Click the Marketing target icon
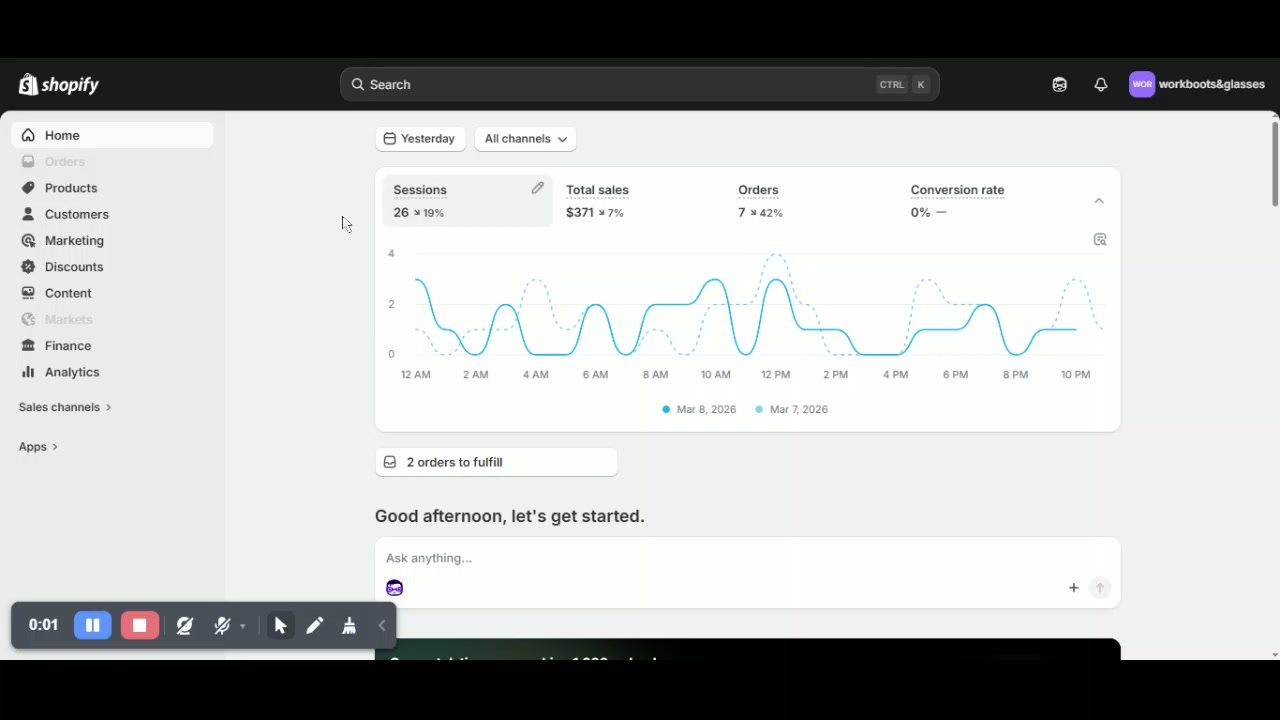Screen dimensions: 1280x720 28,240
